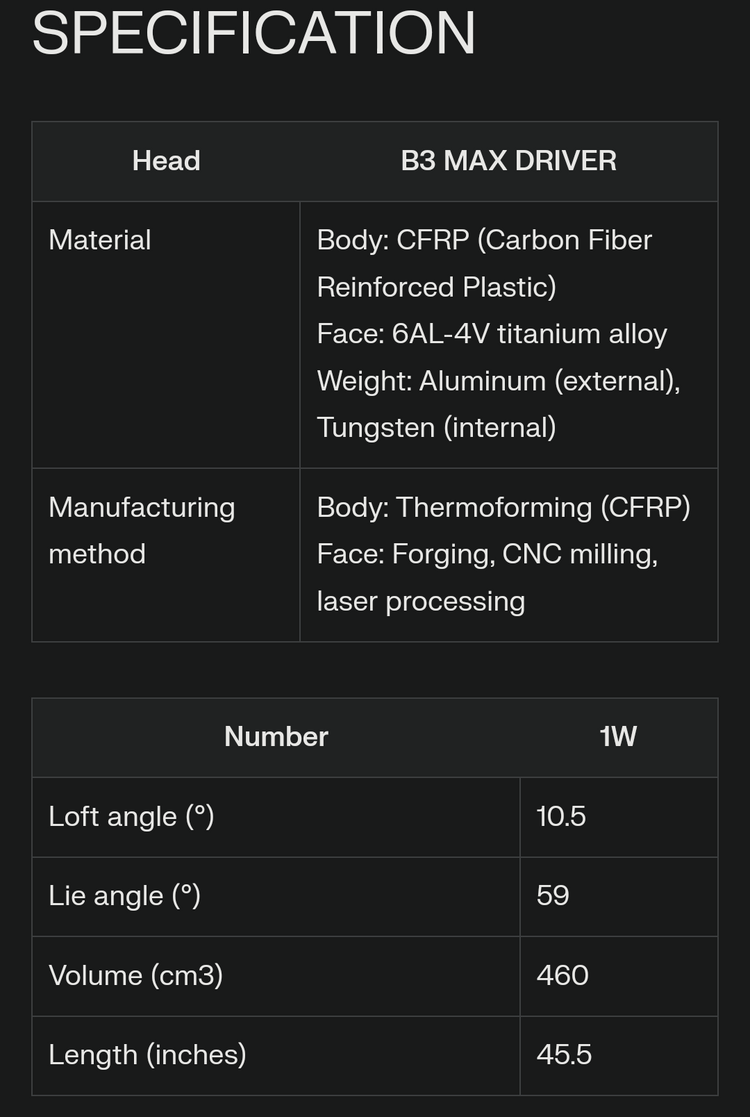Click the Material row label
Screen dimensions: 750x1117
[x=100, y=240]
